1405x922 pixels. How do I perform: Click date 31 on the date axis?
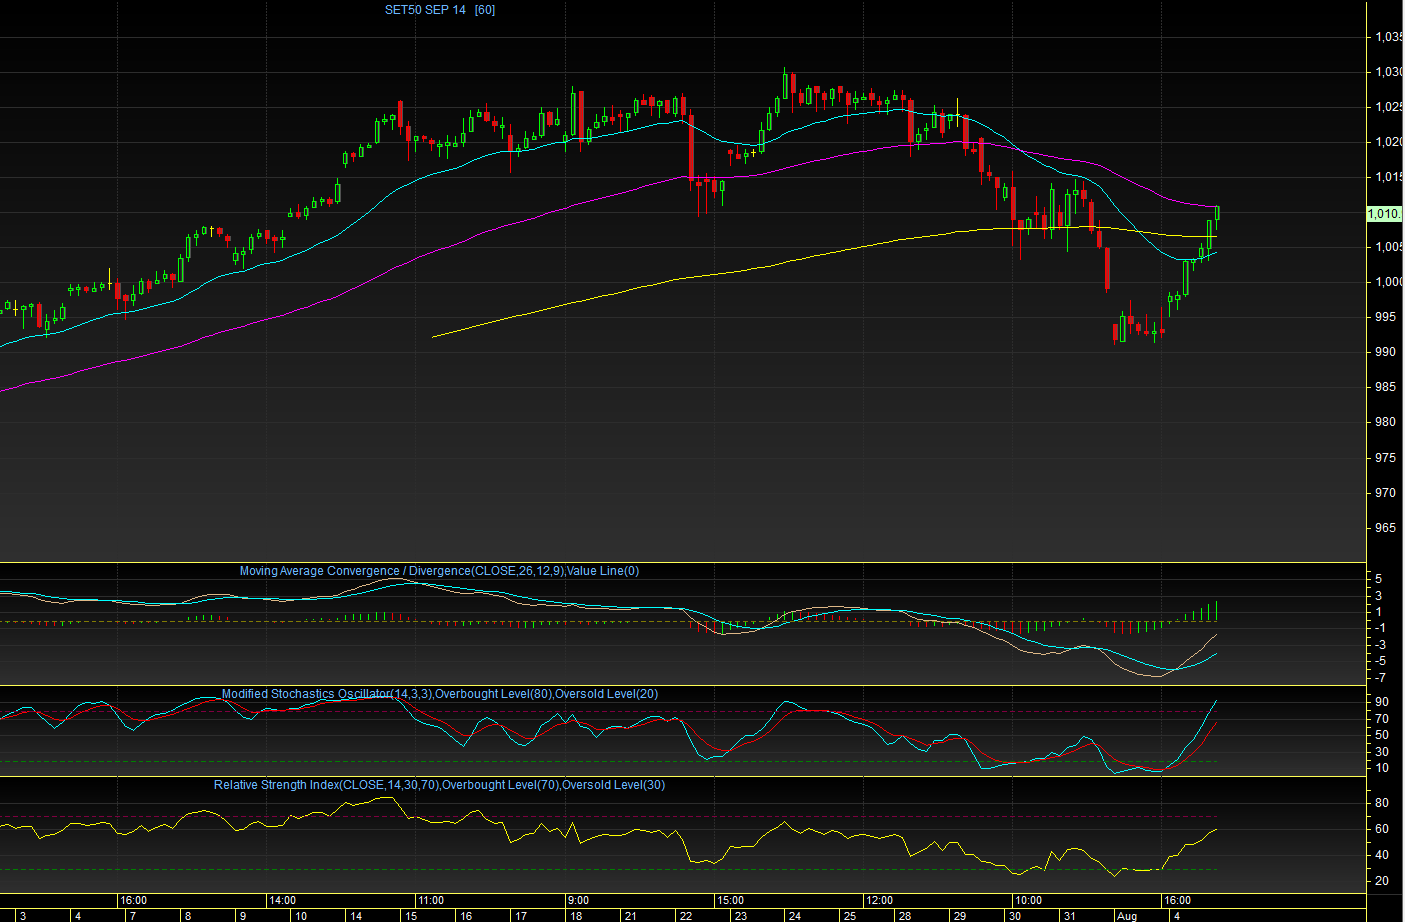(1069, 916)
